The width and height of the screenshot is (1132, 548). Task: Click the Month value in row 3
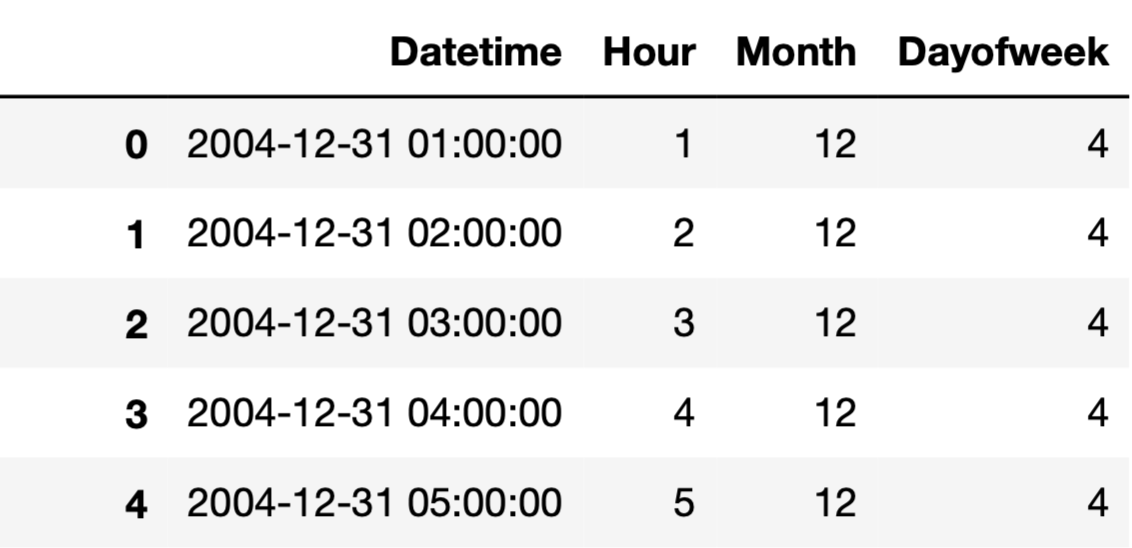point(834,412)
